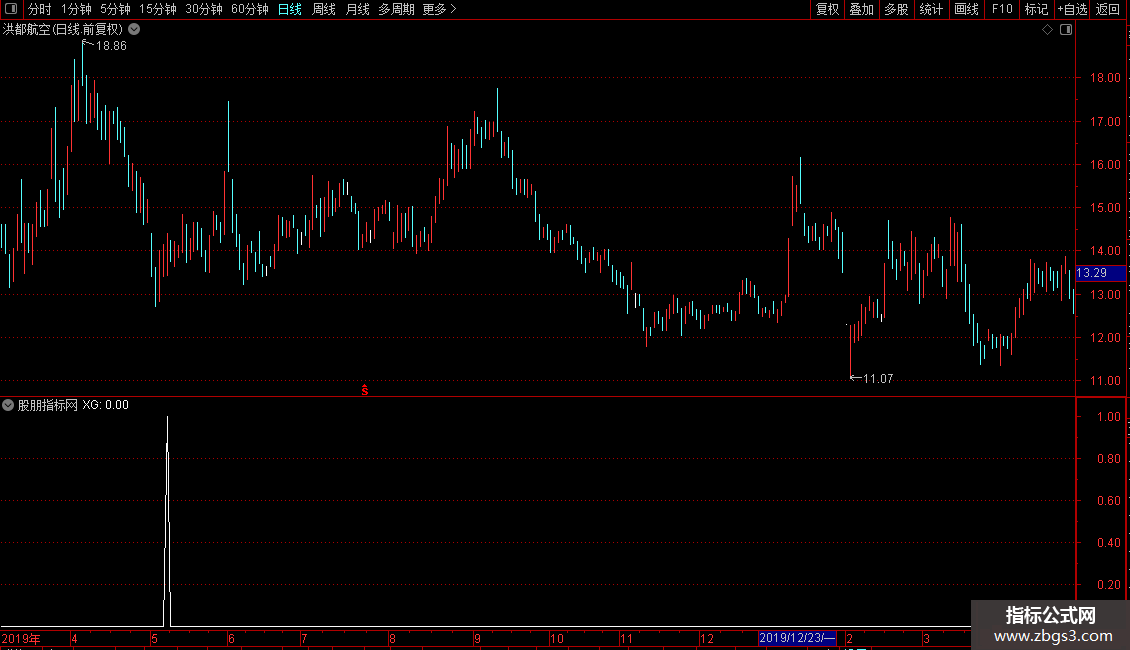The image size is (1130, 650).
Task: Click the red S marker on chart
Action: (x=365, y=390)
